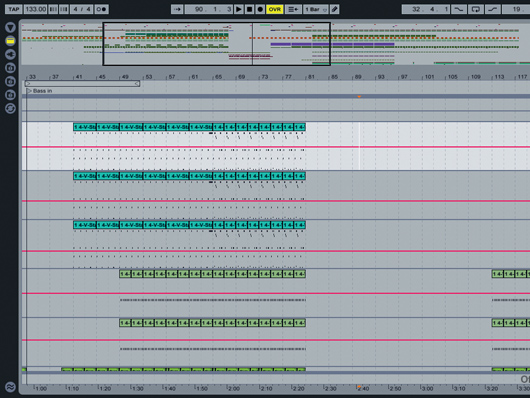
Task: Click the Punch-In switch icon
Action: [458, 9]
